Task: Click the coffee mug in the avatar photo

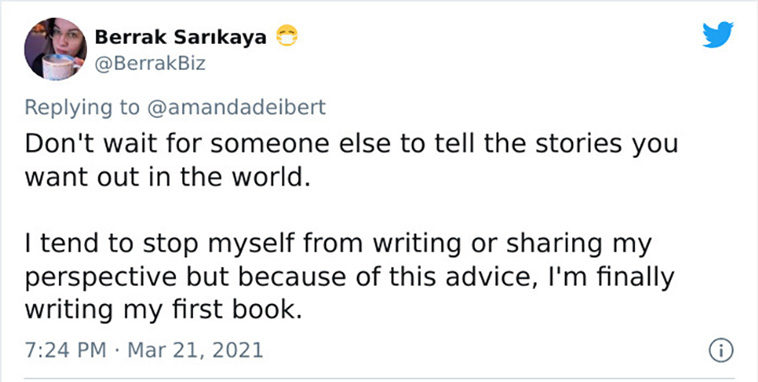Action: (57, 66)
